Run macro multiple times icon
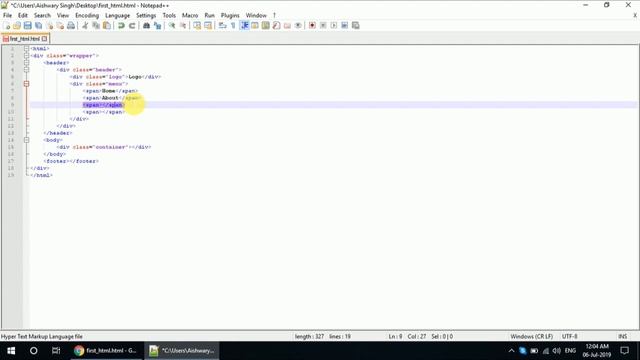This screenshot has width=640, height=360. (x=344, y=26)
